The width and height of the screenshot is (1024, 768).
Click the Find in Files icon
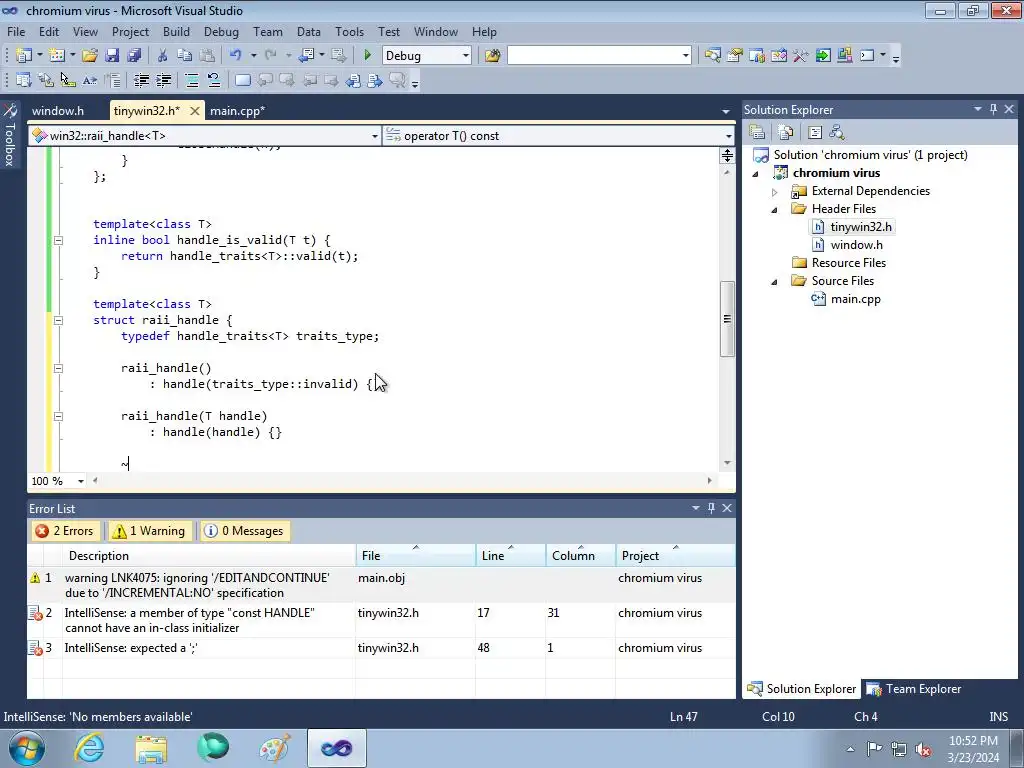click(492, 56)
